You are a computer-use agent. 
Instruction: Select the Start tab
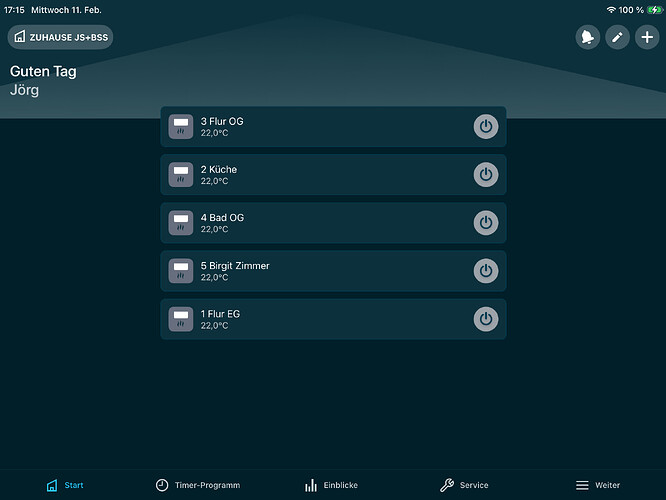pos(65,485)
